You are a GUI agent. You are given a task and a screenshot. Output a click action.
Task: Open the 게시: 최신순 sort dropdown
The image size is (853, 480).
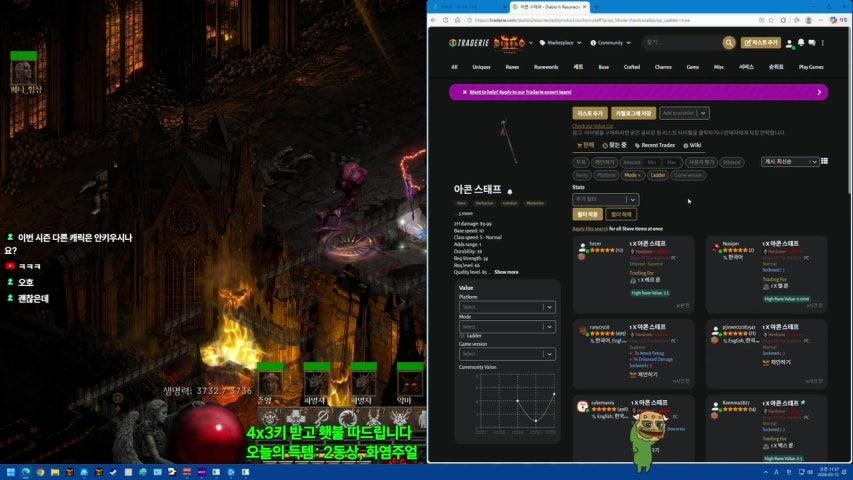point(790,162)
